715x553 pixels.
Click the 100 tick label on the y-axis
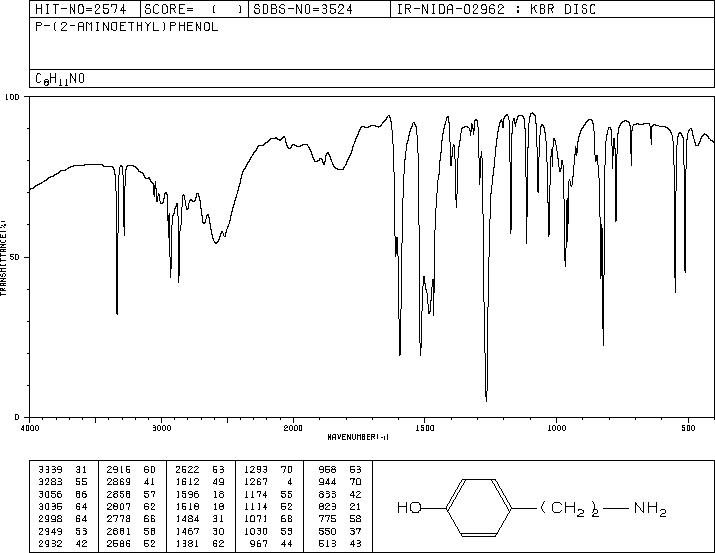pos(12,97)
